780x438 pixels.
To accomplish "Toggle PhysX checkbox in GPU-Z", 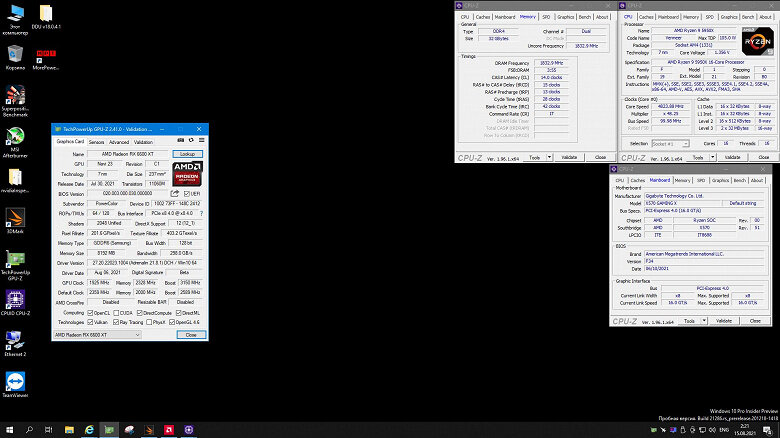I will pyautogui.click(x=149, y=322).
